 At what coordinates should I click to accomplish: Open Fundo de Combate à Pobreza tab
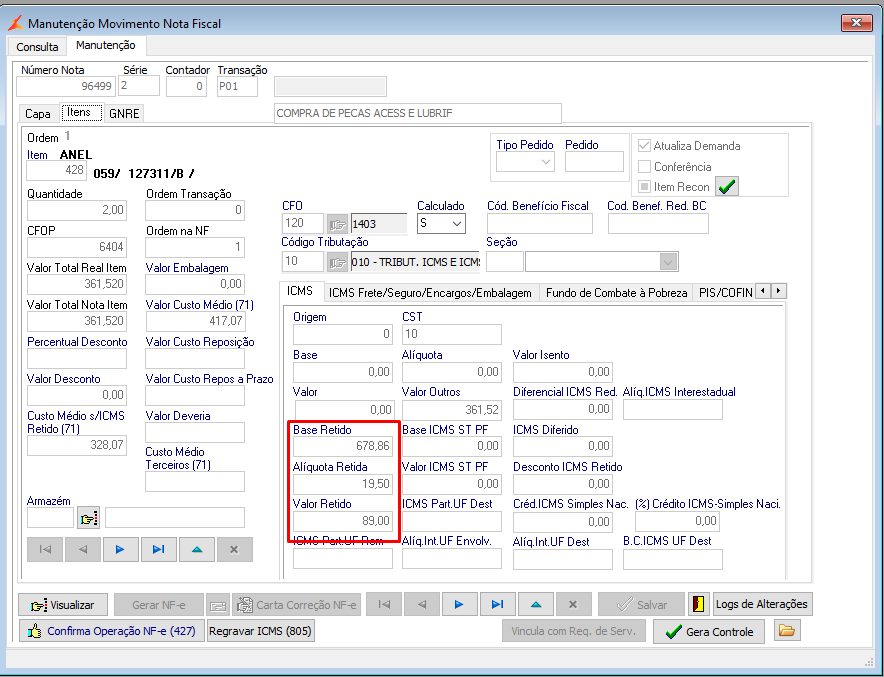click(x=616, y=293)
